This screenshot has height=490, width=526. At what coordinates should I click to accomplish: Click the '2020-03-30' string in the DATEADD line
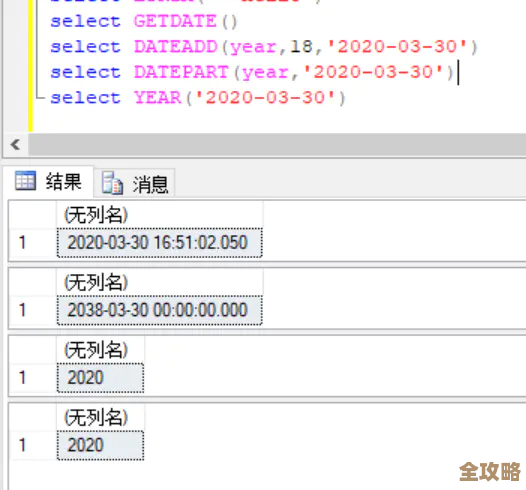point(398,47)
